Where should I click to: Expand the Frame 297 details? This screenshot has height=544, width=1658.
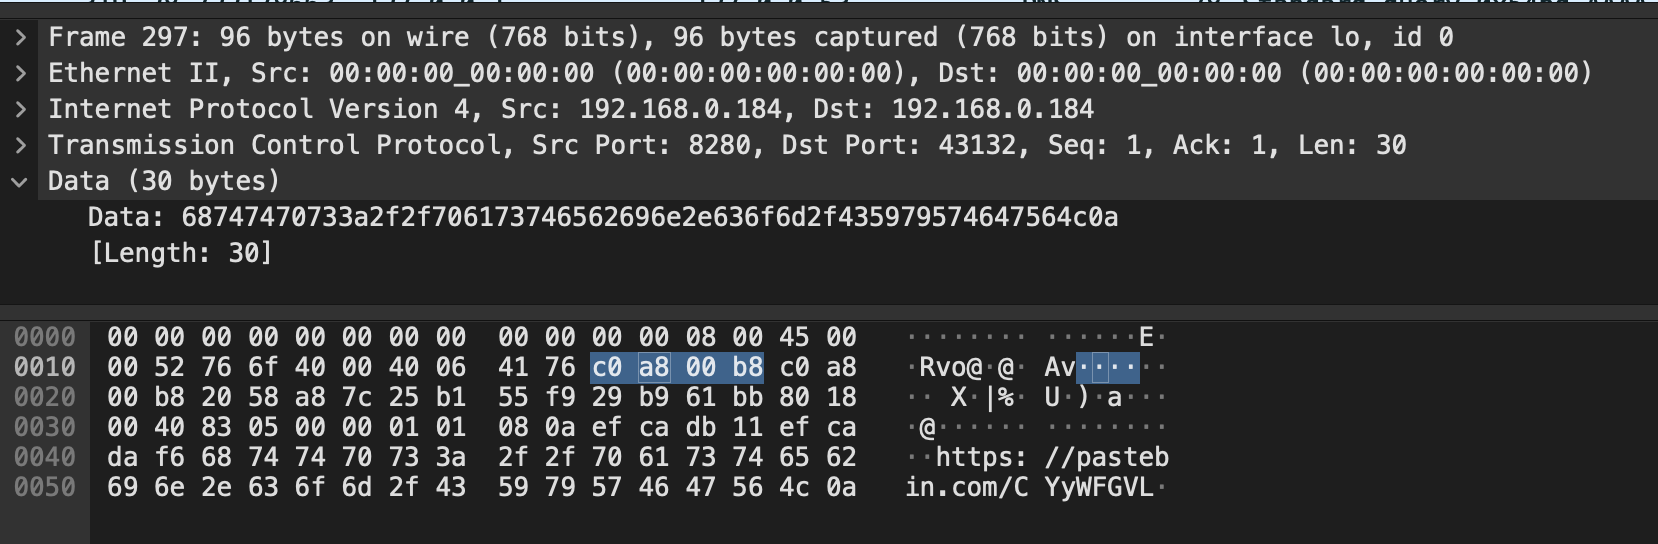point(20,38)
